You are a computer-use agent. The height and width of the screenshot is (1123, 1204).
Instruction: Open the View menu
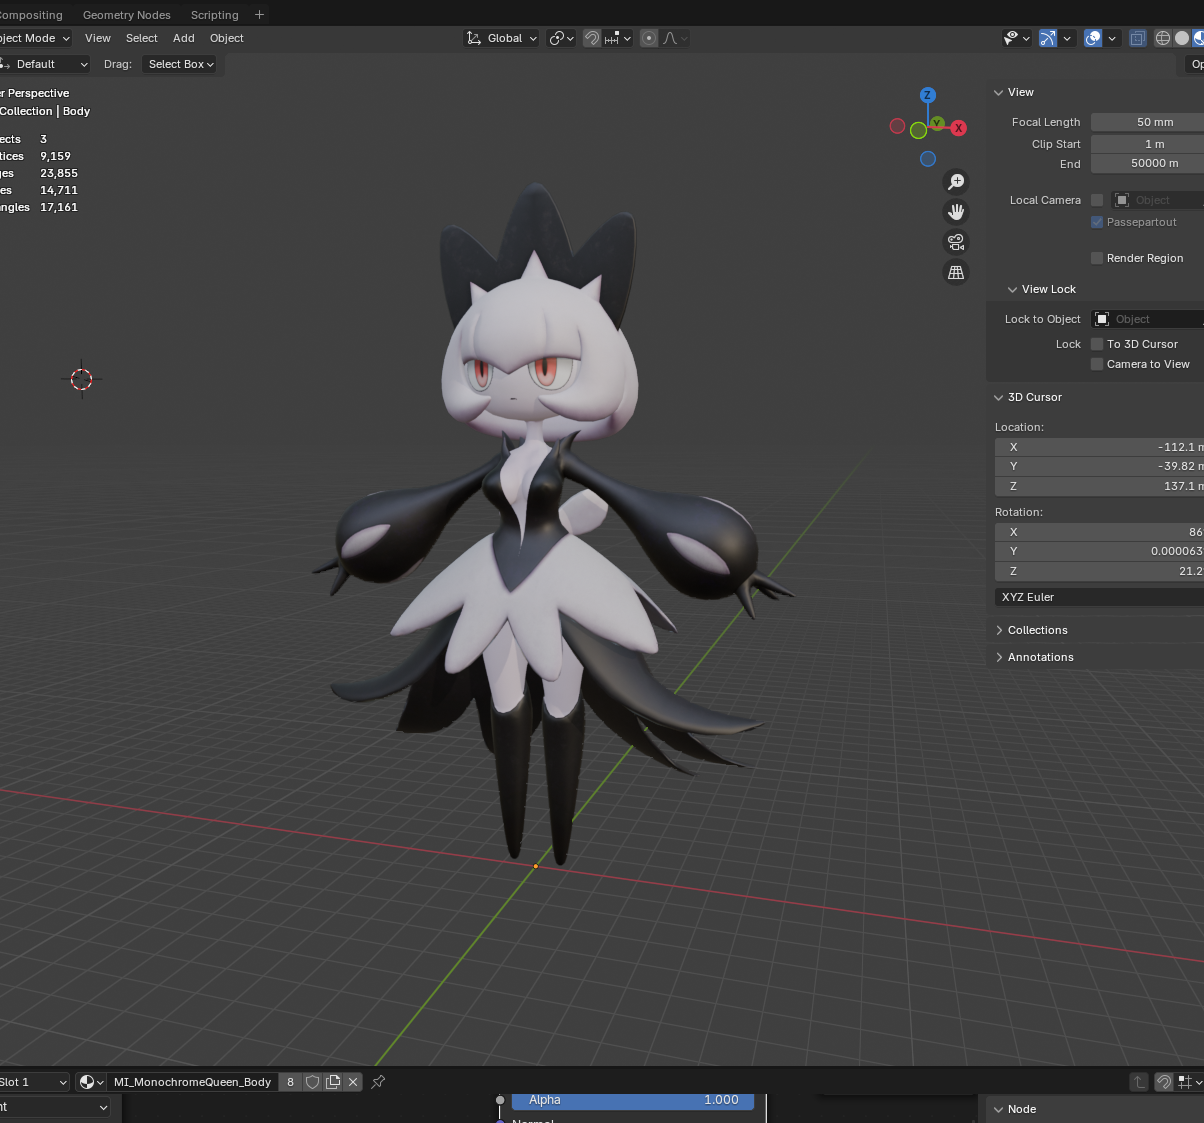pyautogui.click(x=98, y=38)
